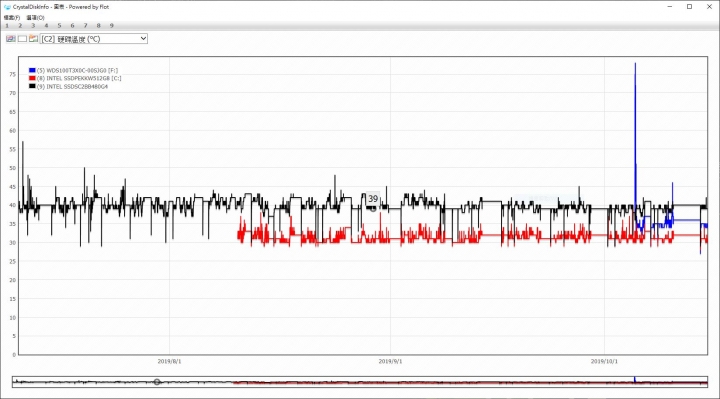This screenshot has width=720, height=399.
Task: Maximize the CrystalDiskInfo graph window
Action: click(x=689, y=6)
